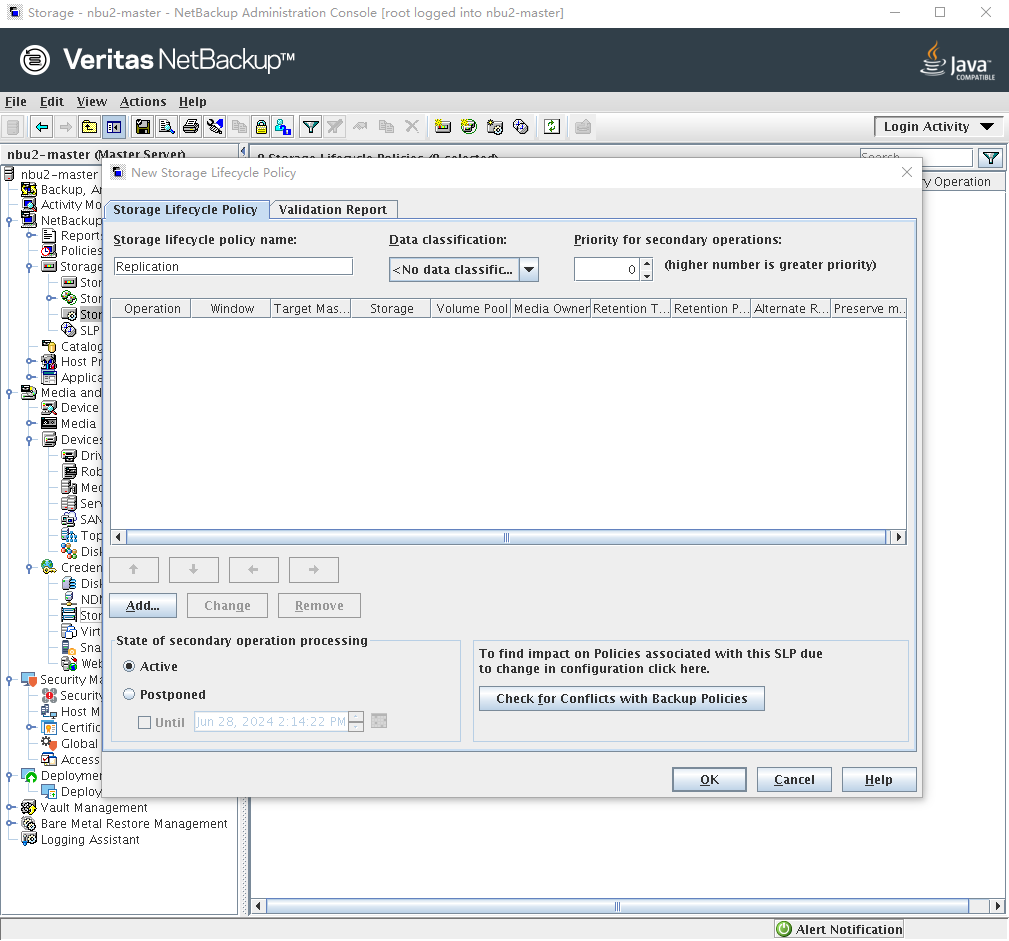Switch to the Validation Report tab
The height and width of the screenshot is (941, 1009).
[x=333, y=209]
